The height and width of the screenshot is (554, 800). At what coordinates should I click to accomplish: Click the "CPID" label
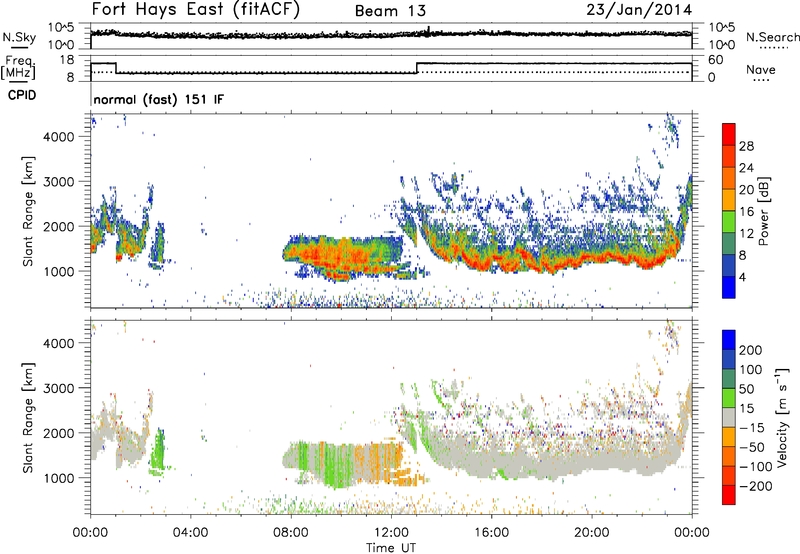(x=22, y=95)
